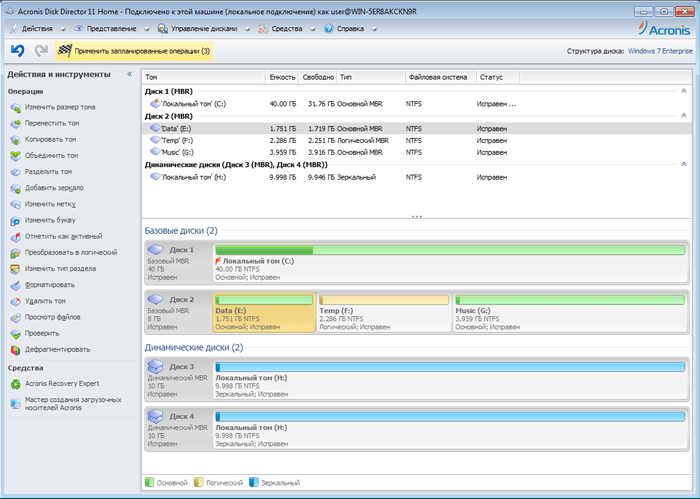This screenshot has width=700, height=499.
Task: Select the Temp (F:) partition block
Action: [384, 312]
